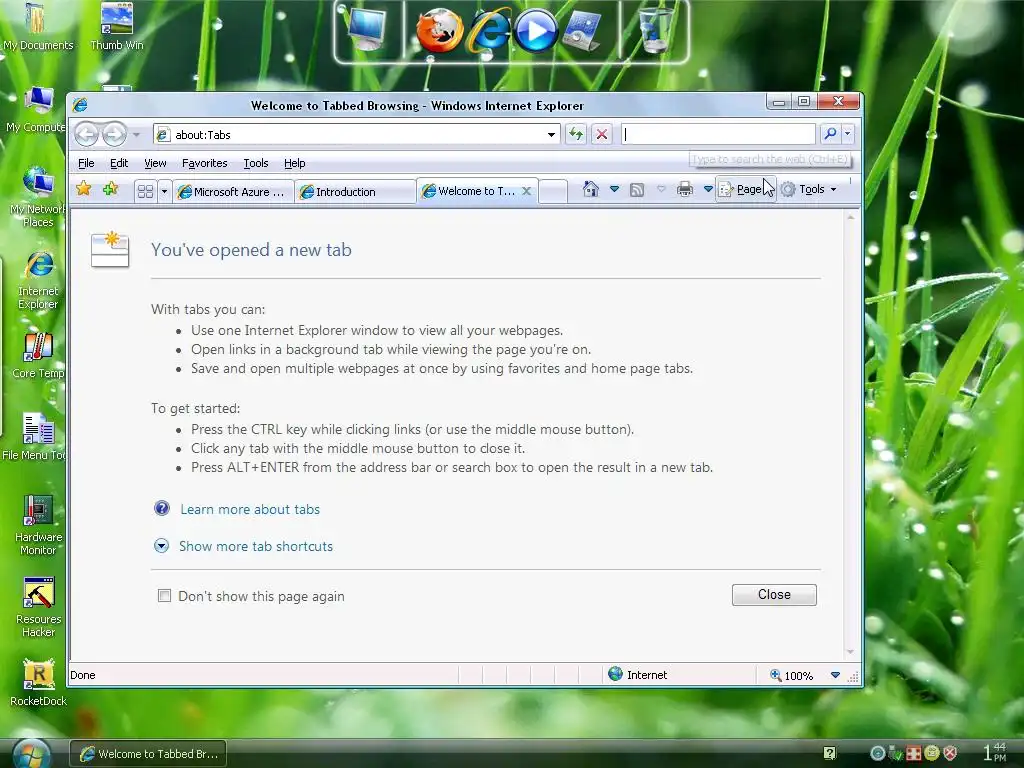This screenshot has height=768, width=1024.
Task: Open My Documents desktop icon
Action: coord(37,26)
